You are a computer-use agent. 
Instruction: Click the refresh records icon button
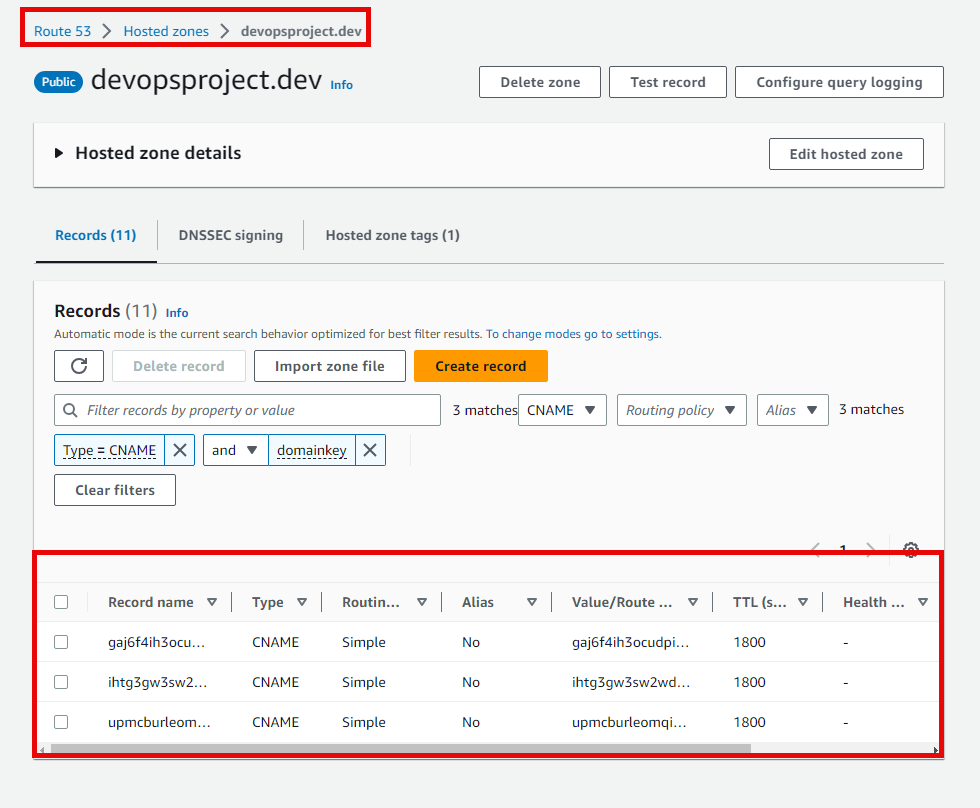pyautogui.click(x=79, y=366)
